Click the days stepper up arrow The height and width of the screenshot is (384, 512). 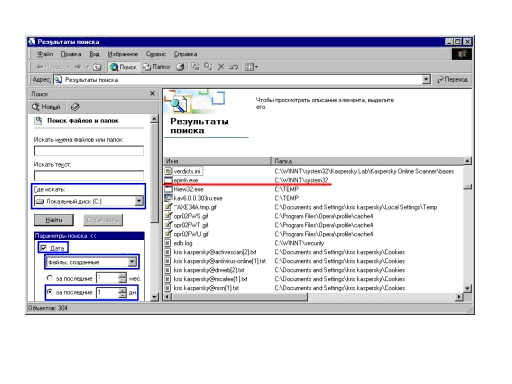tap(123, 290)
